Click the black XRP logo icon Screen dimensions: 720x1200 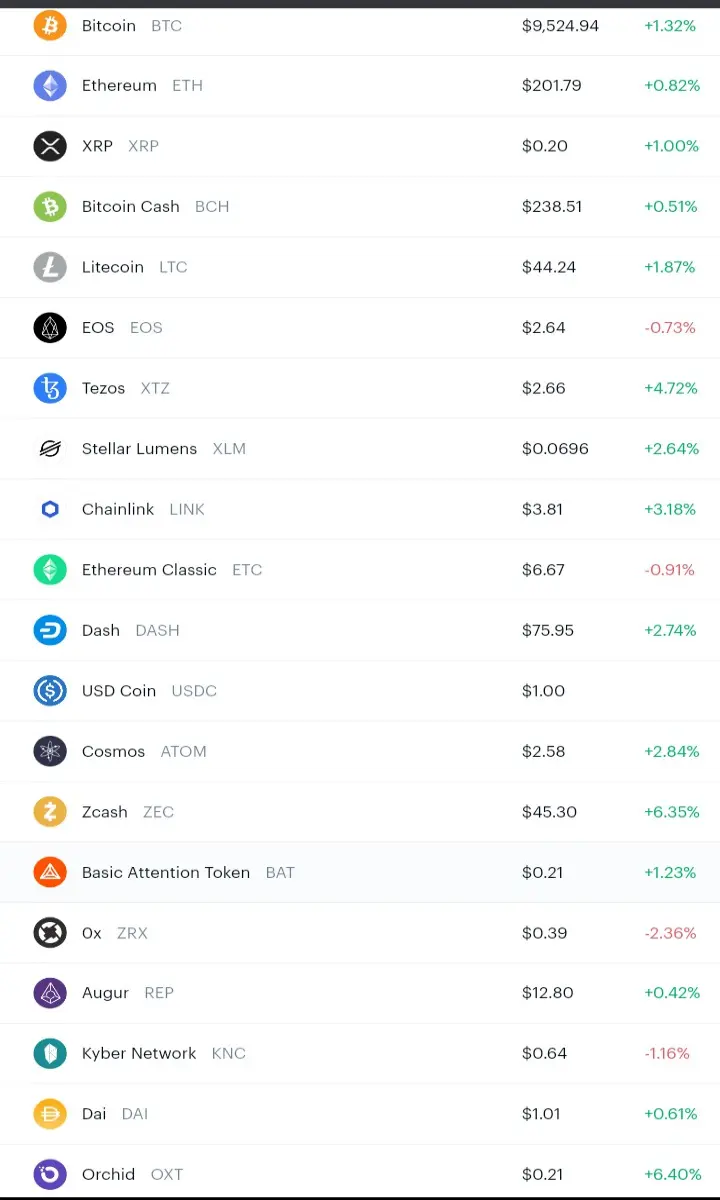coord(50,146)
